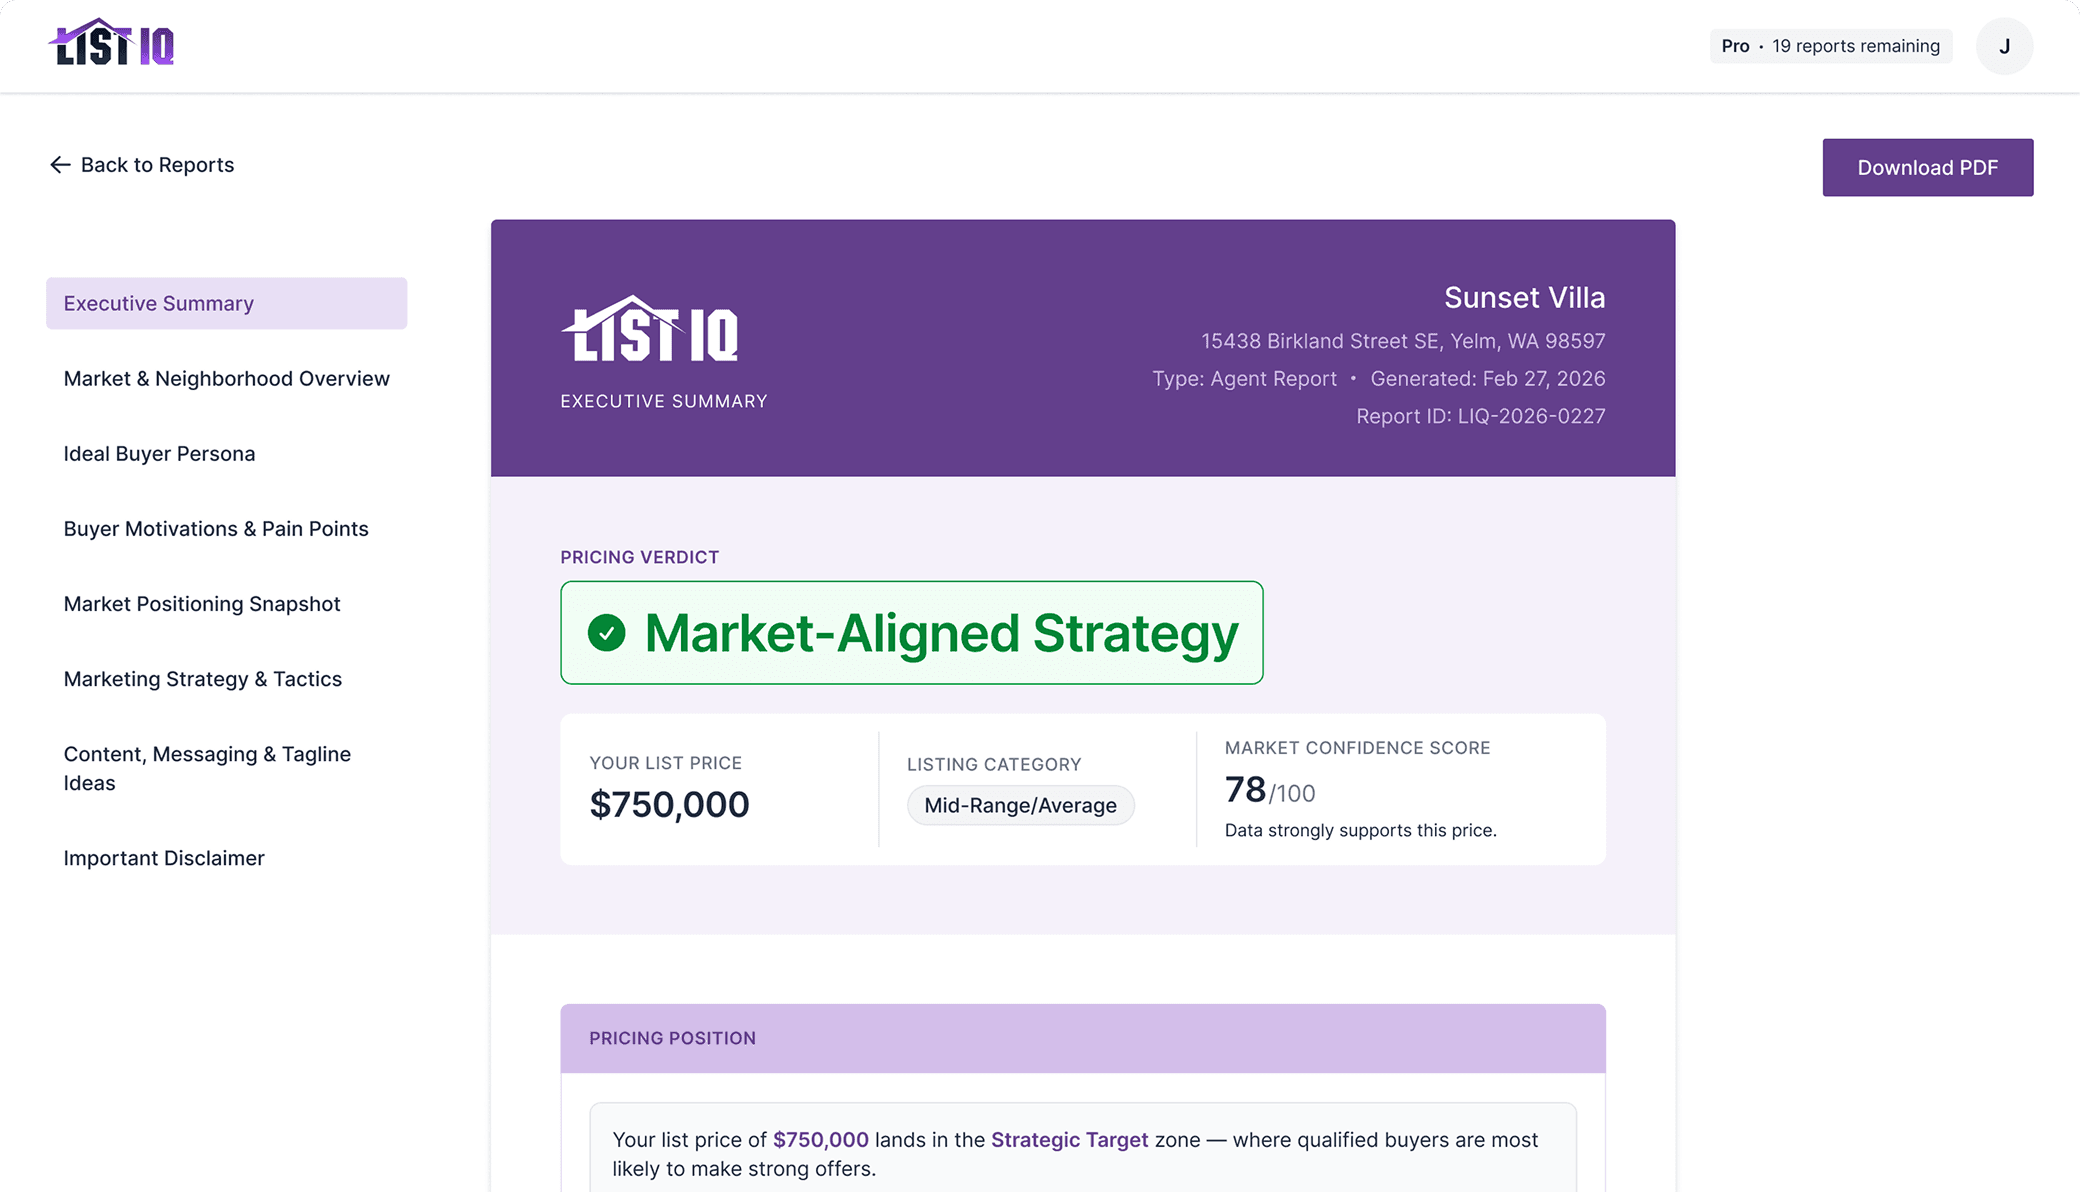Click the LIST IQ logo in the header

(115, 42)
